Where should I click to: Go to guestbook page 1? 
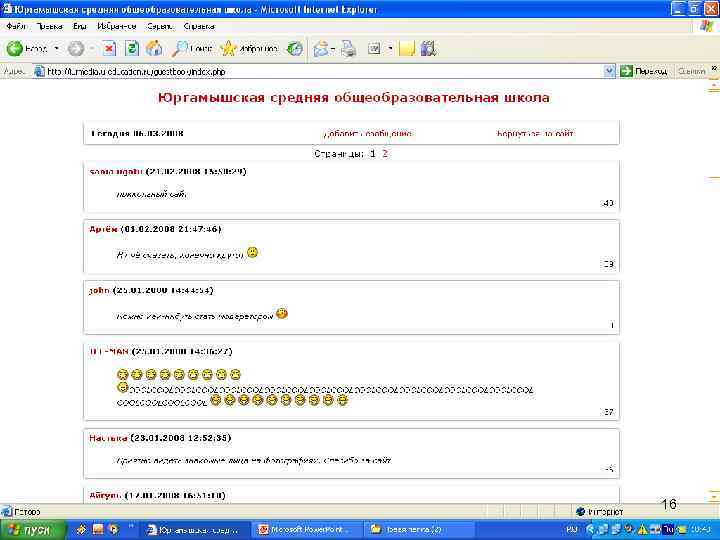point(373,153)
